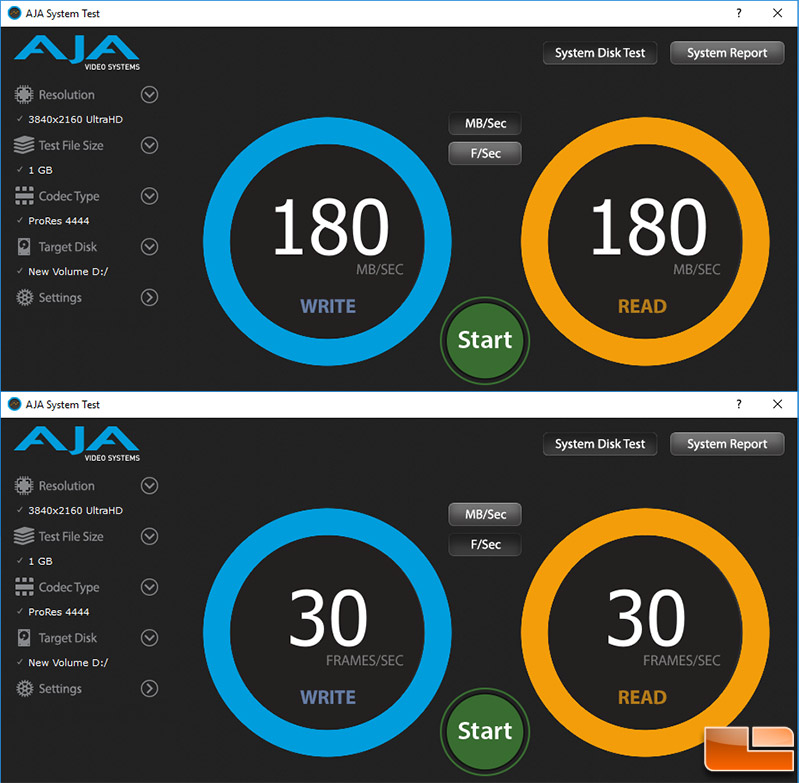Select 1 GB file size value in top window
The height and width of the screenshot is (783, 800).
(x=40, y=170)
